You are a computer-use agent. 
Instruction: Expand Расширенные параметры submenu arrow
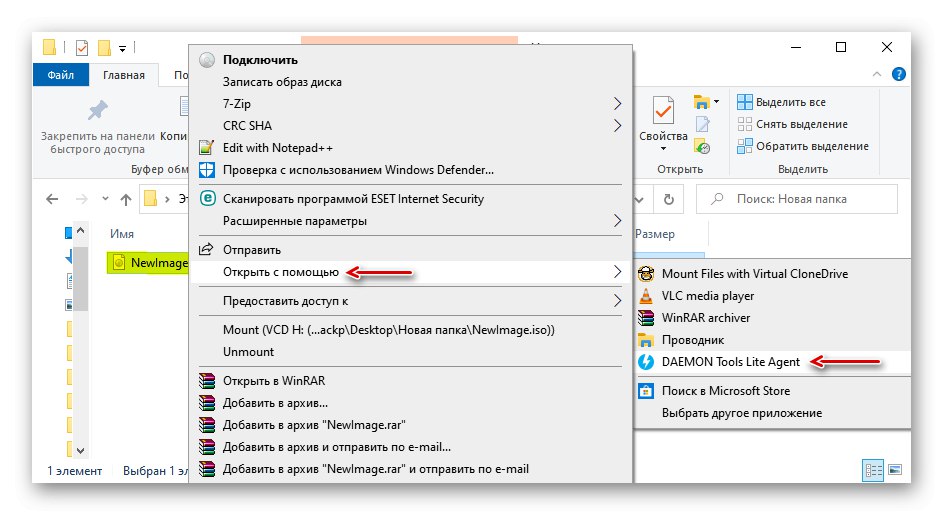coord(617,221)
